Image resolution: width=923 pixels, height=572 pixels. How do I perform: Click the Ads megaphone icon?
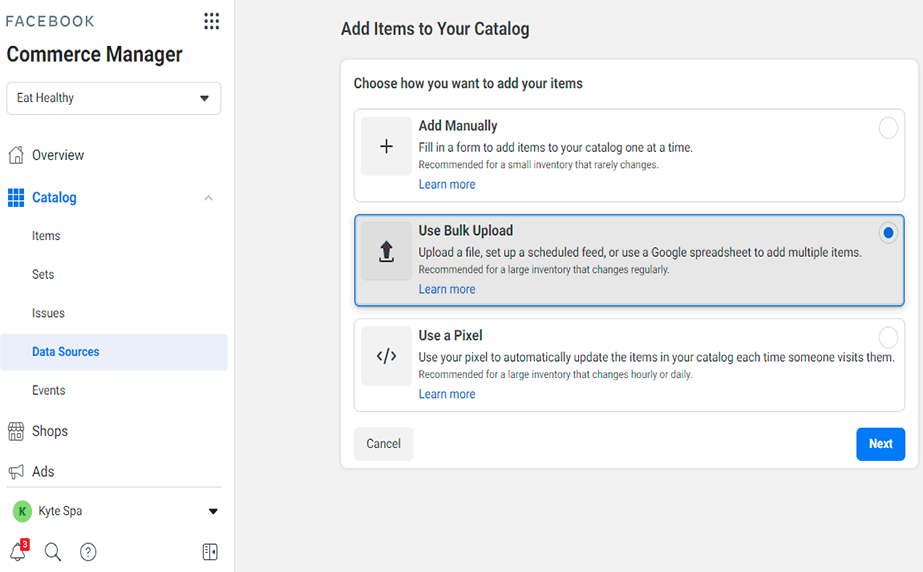click(16, 471)
